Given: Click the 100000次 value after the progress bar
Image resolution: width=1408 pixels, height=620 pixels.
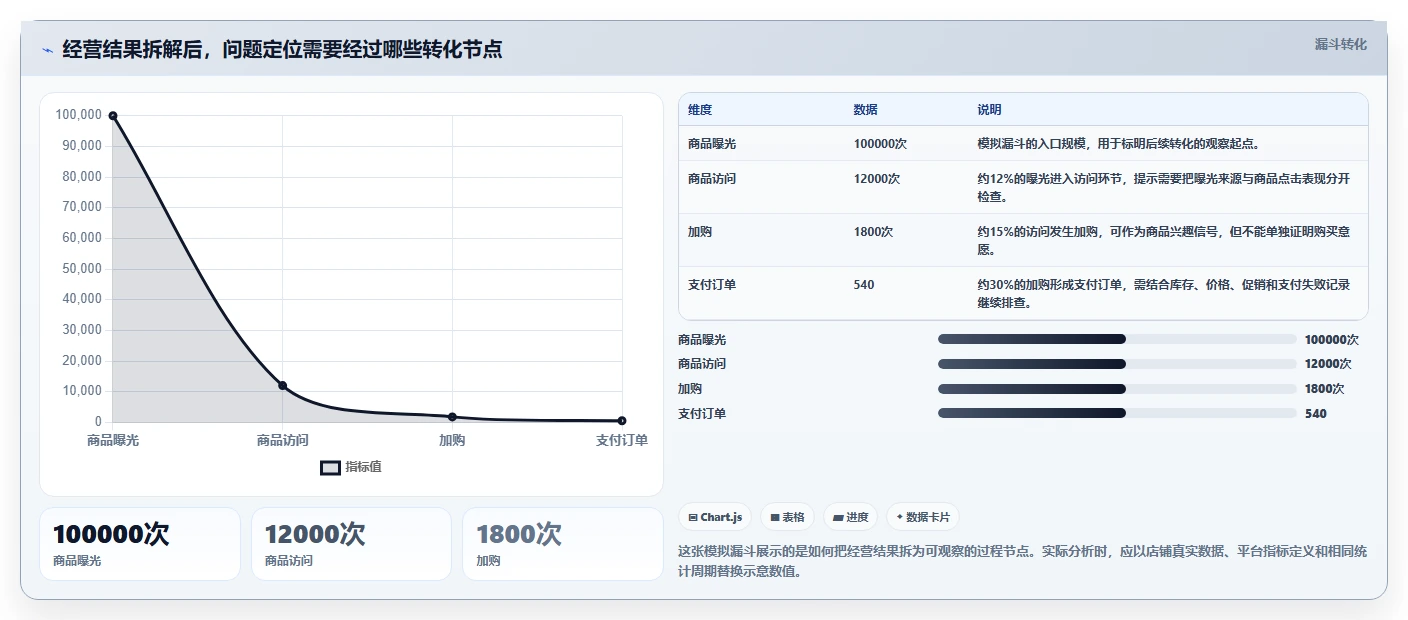Looking at the screenshot, I should [x=1332, y=340].
